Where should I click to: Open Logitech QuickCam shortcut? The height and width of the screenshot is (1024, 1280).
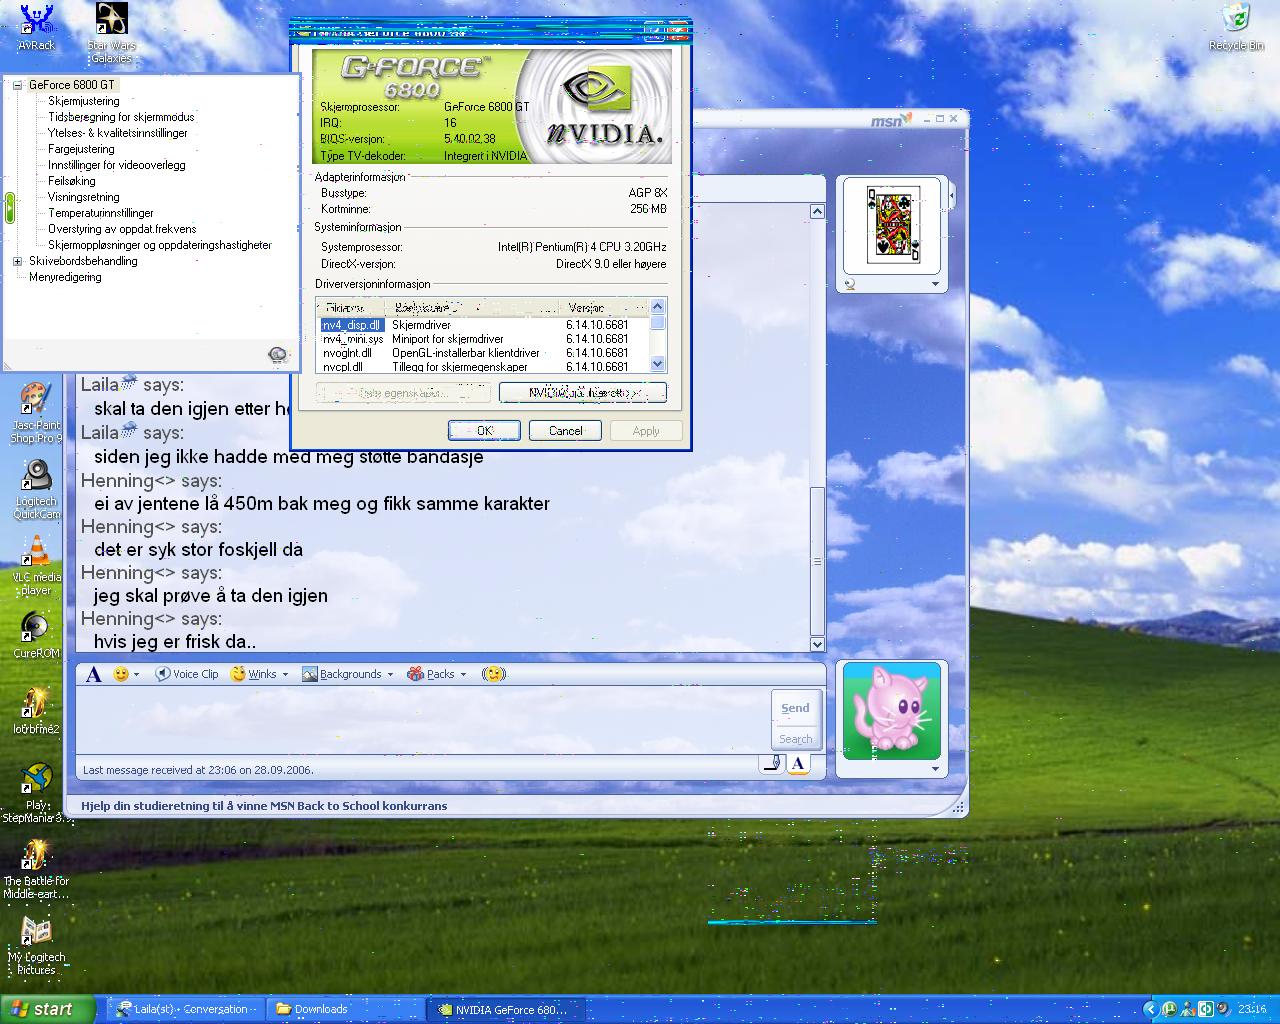coord(36,489)
